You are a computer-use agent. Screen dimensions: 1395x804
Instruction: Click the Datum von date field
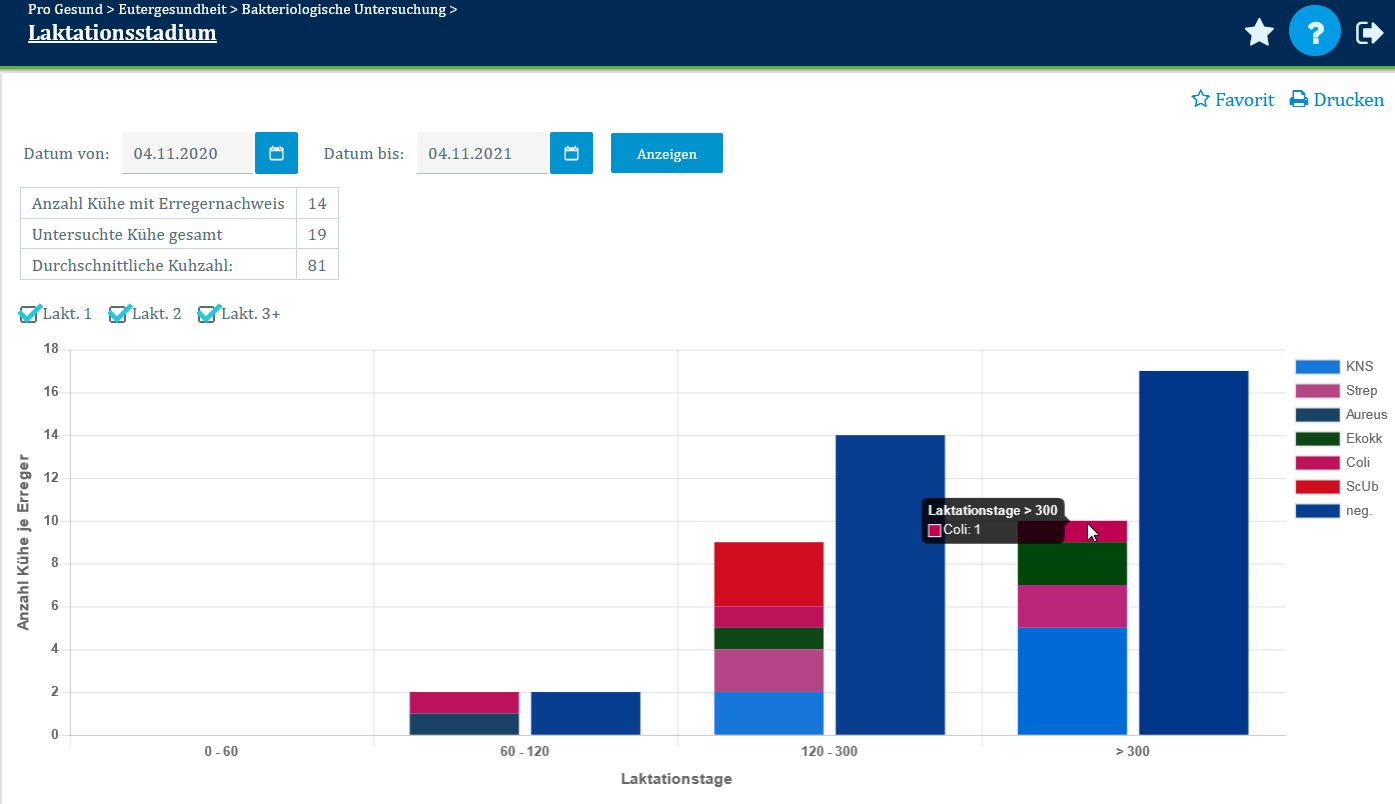click(x=187, y=153)
